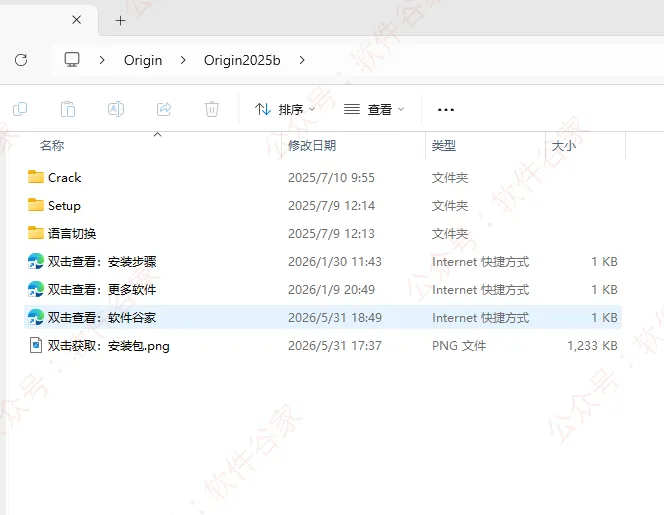Click the date 2025/7/9 12:13
This screenshot has width=664, height=515.
pos(332,233)
